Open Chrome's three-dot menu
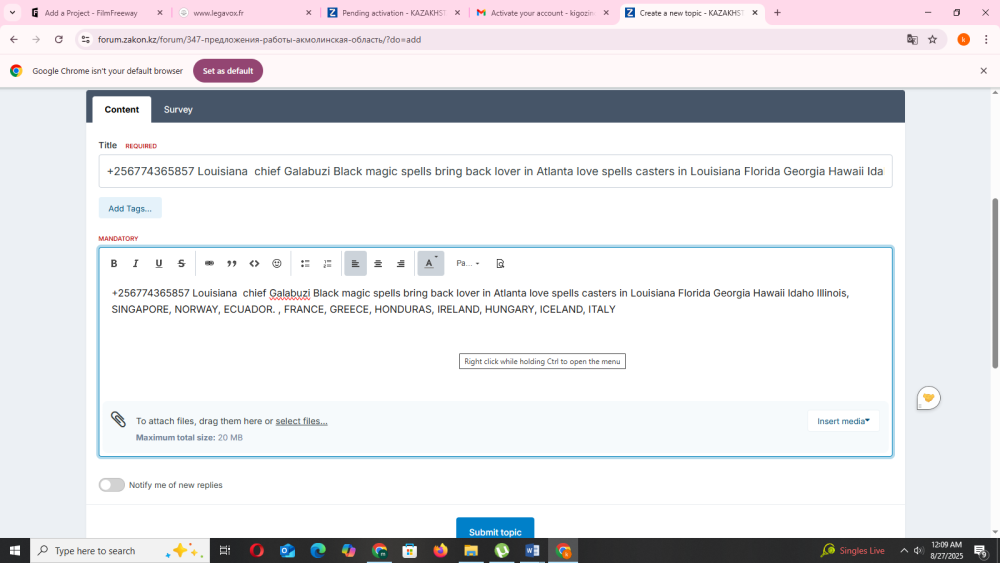 point(986,40)
